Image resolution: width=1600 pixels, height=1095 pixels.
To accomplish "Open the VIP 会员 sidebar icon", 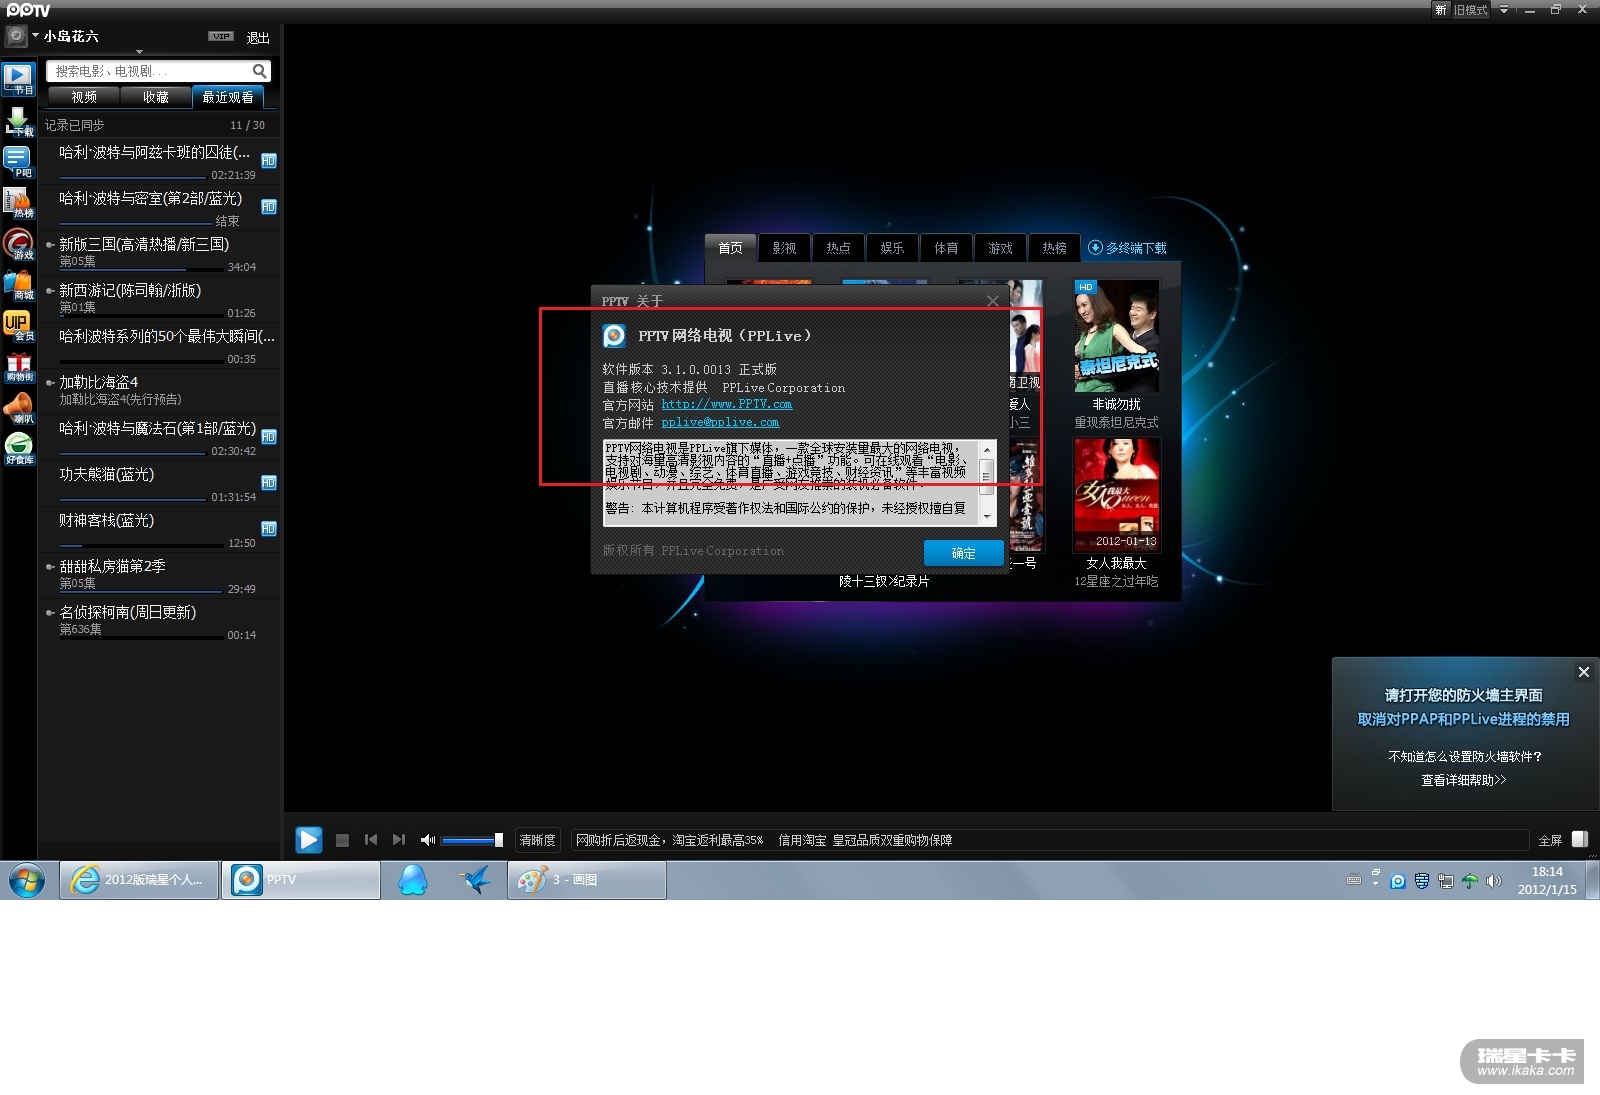I will (18, 326).
